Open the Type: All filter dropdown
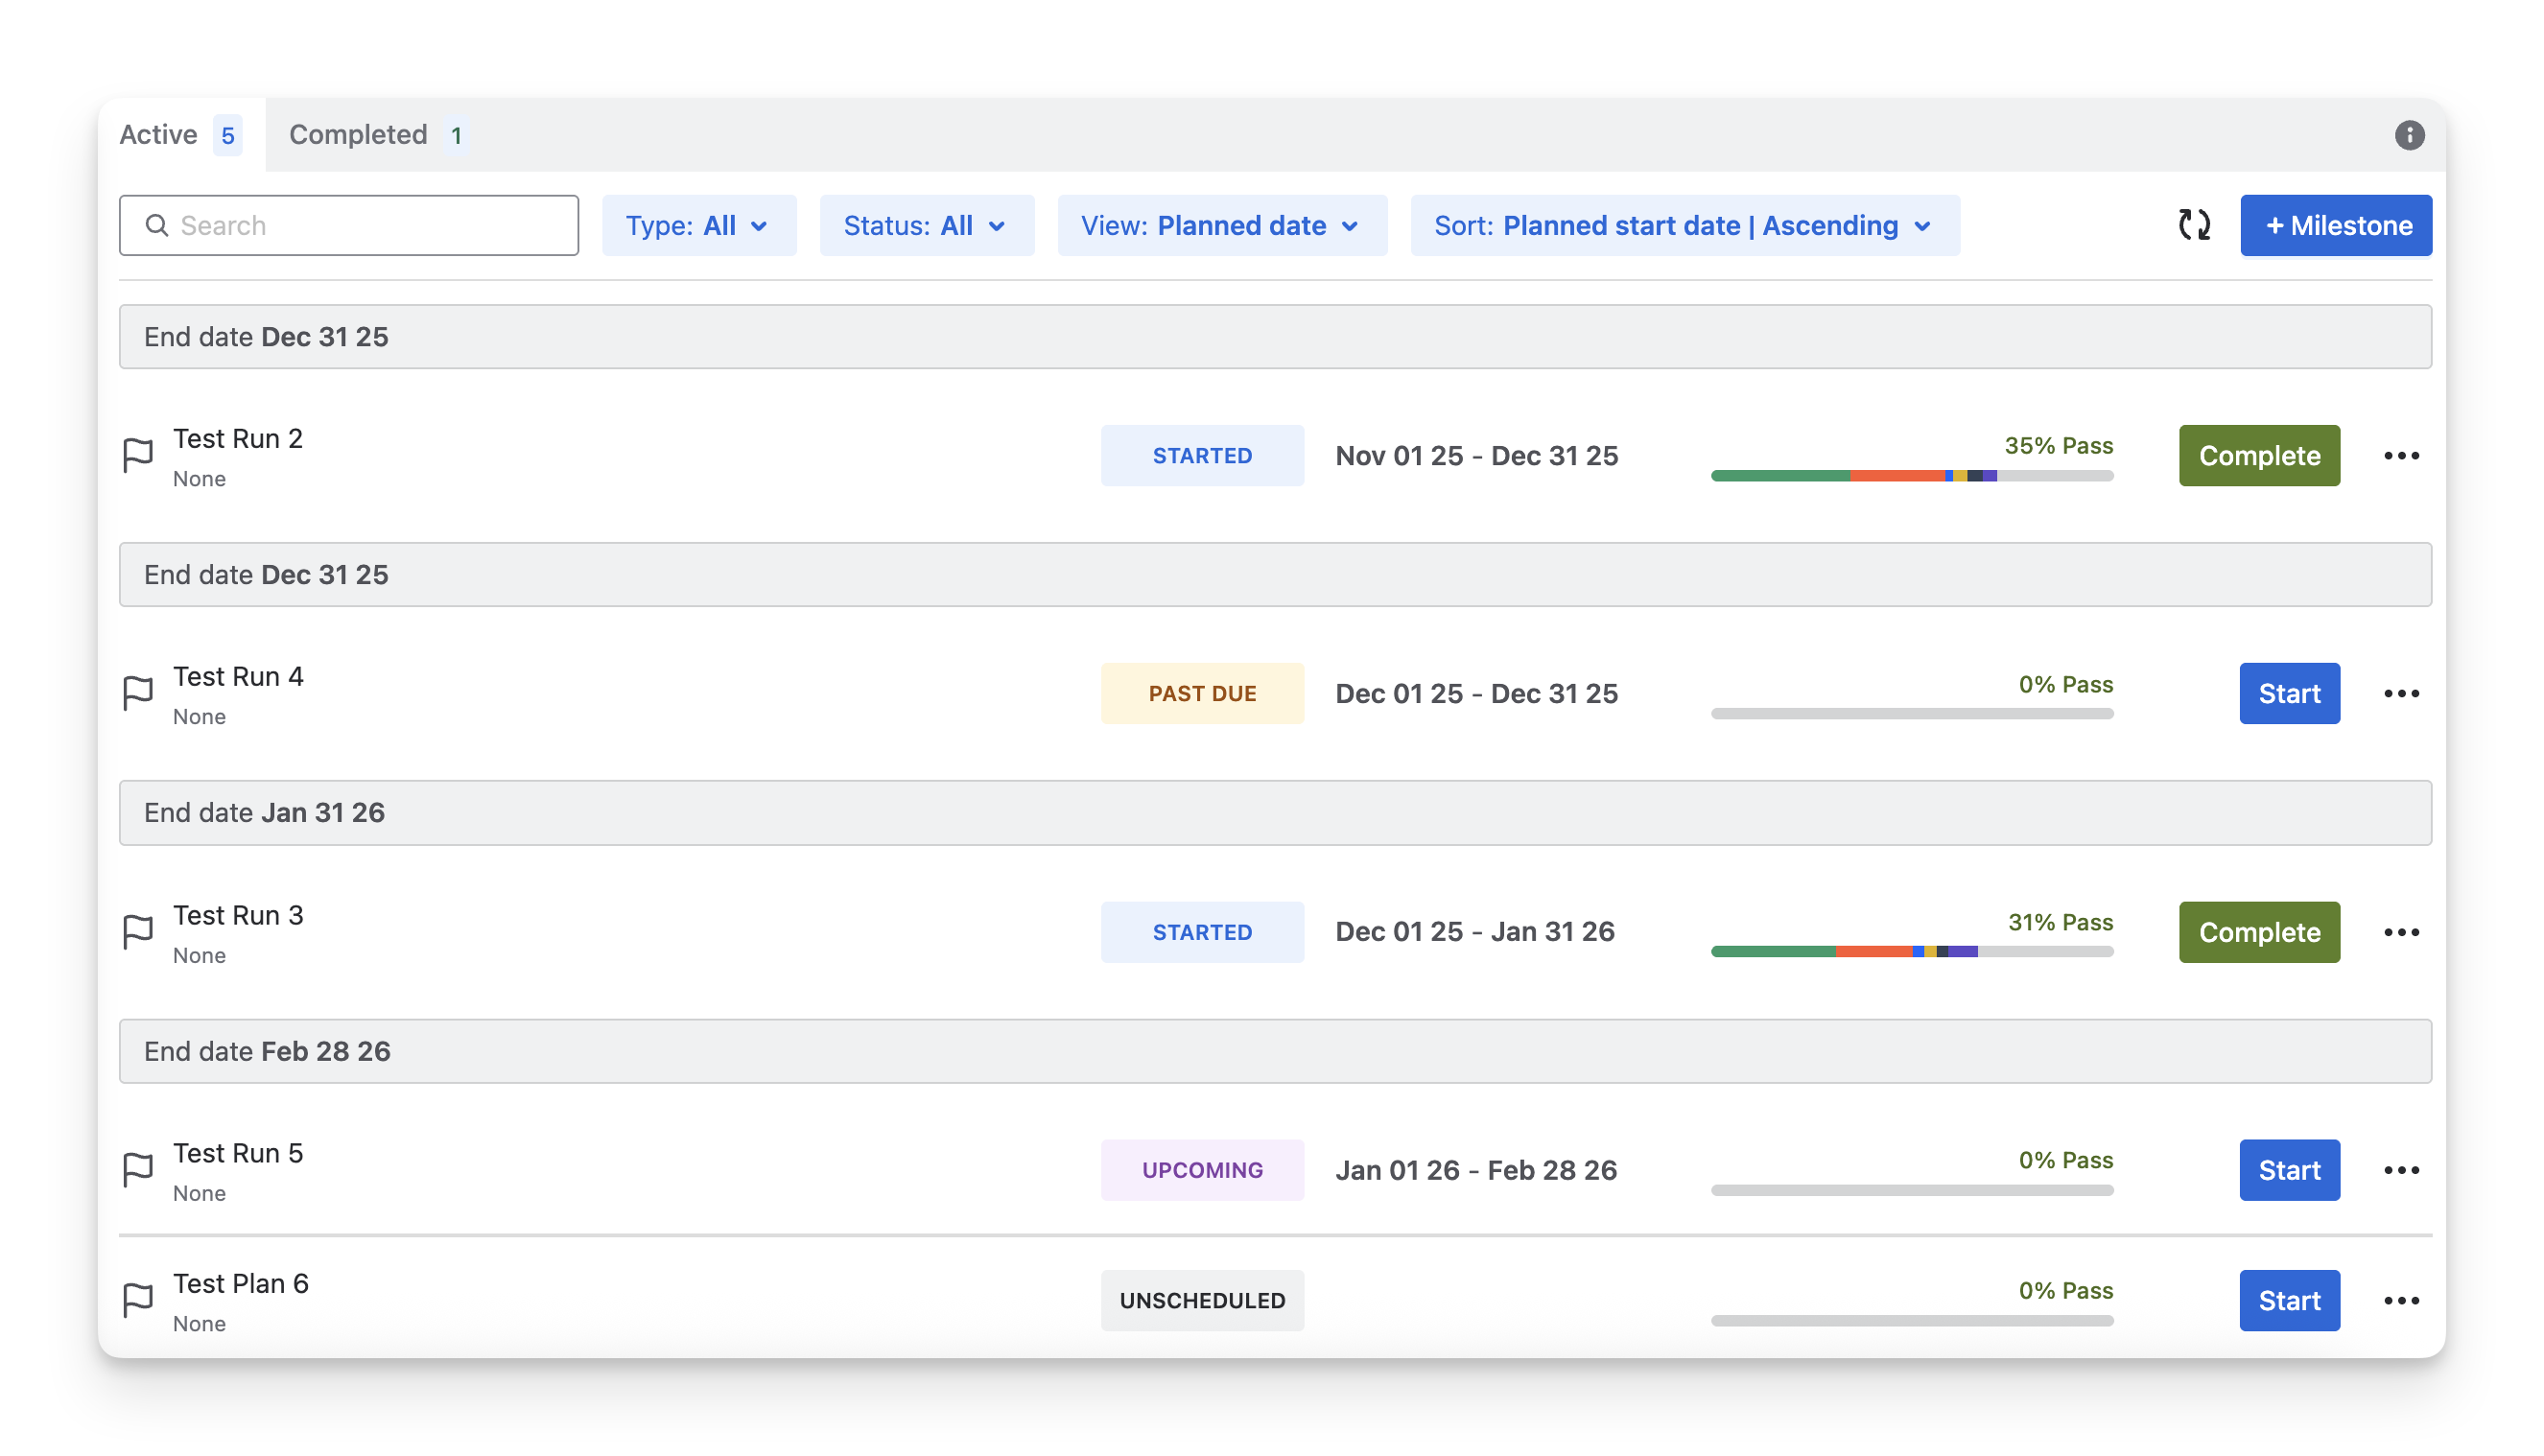This screenshot has width=2544, height=1456. 698,226
